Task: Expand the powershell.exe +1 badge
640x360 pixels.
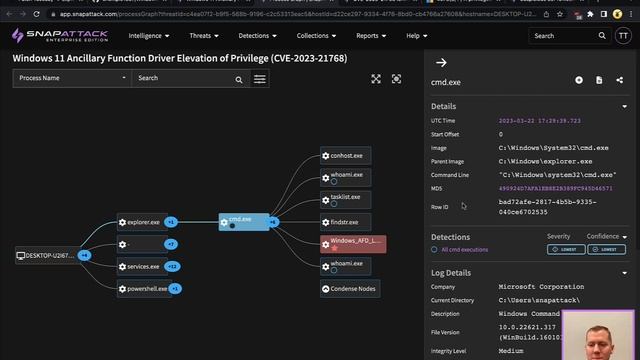Action: click(x=175, y=289)
